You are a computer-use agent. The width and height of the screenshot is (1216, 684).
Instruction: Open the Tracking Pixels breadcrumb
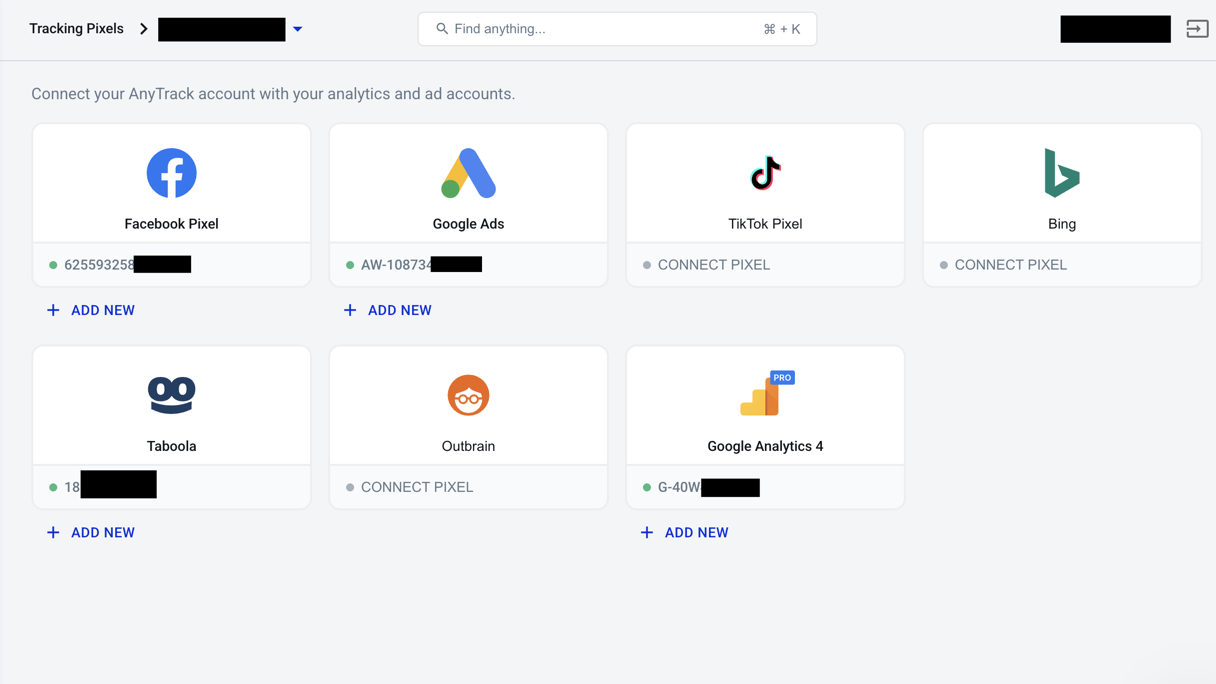pyautogui.click(x=76, y=29)
